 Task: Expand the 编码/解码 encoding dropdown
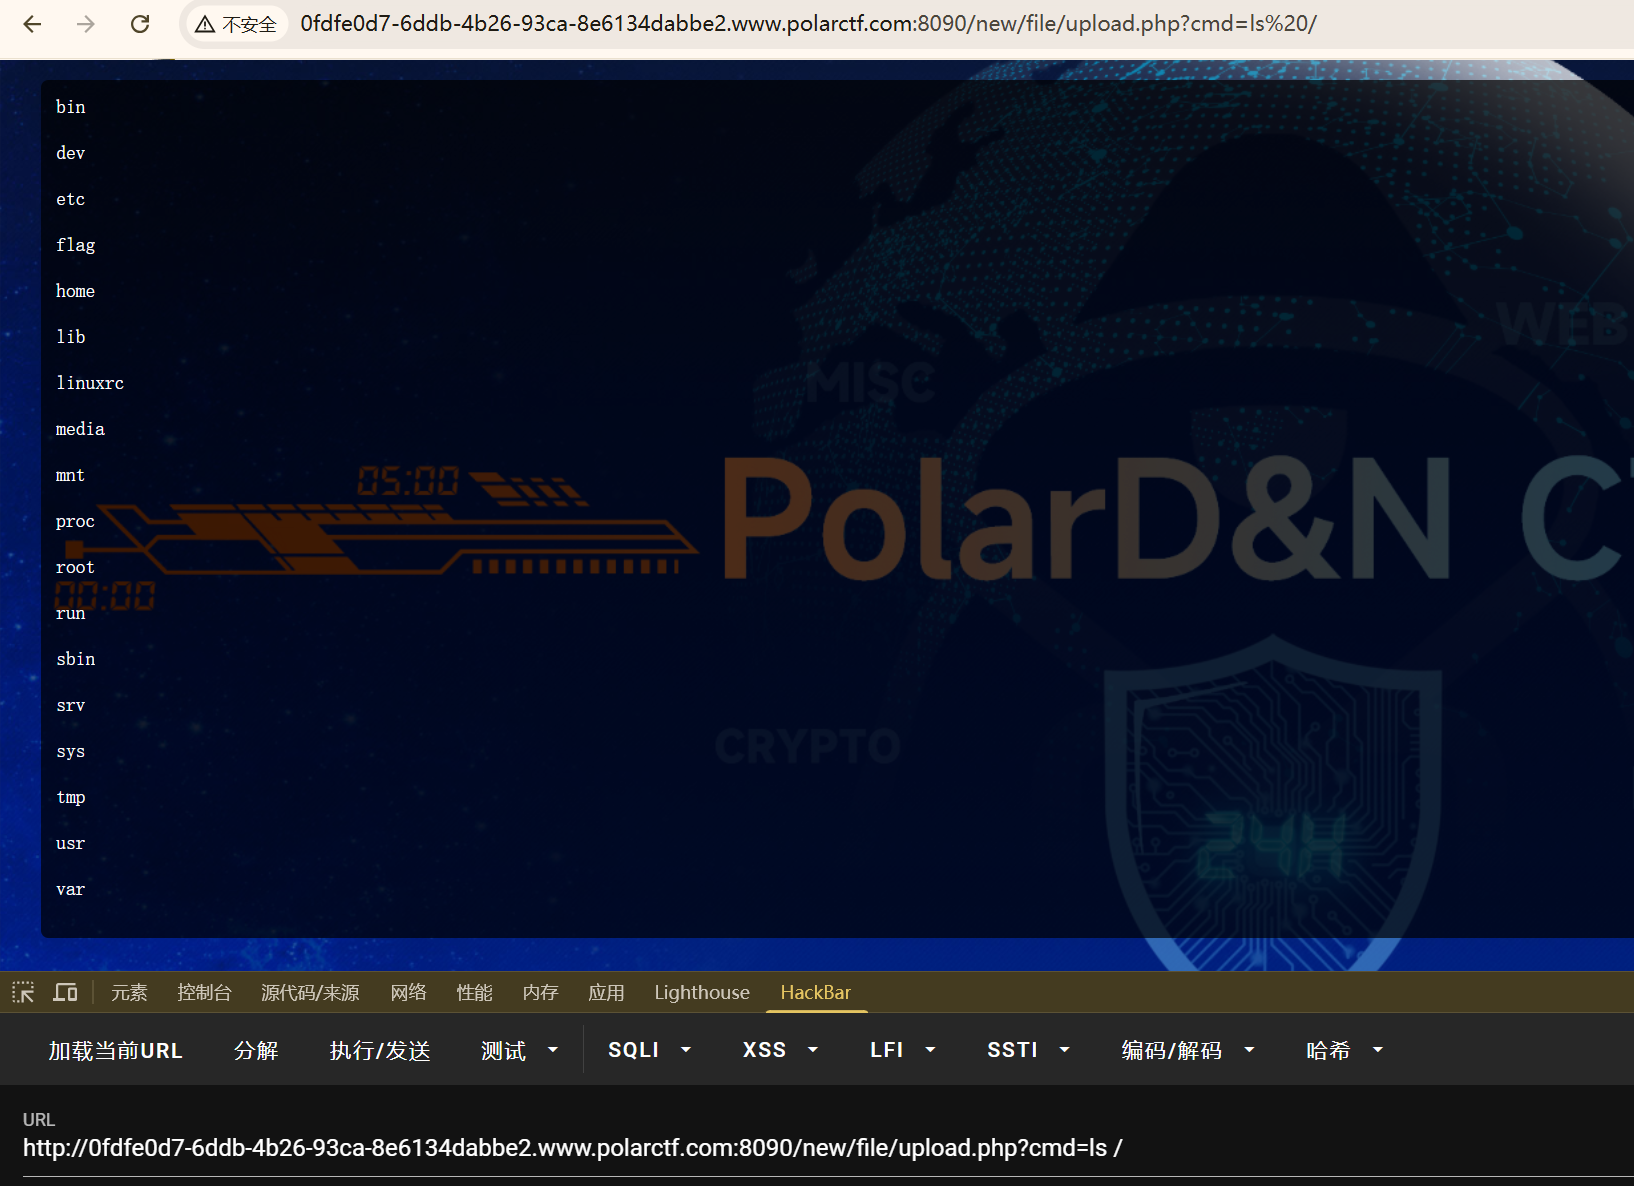[x=1187, y=1050]
